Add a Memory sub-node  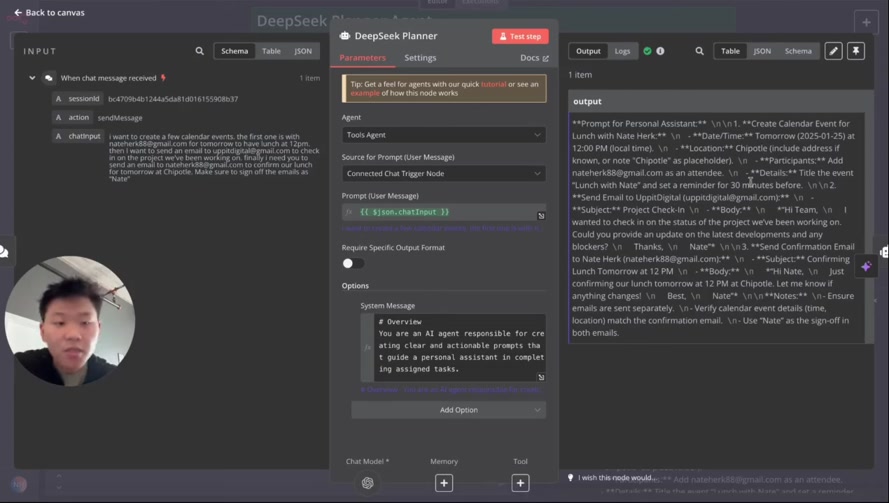[x=444, y=483]
